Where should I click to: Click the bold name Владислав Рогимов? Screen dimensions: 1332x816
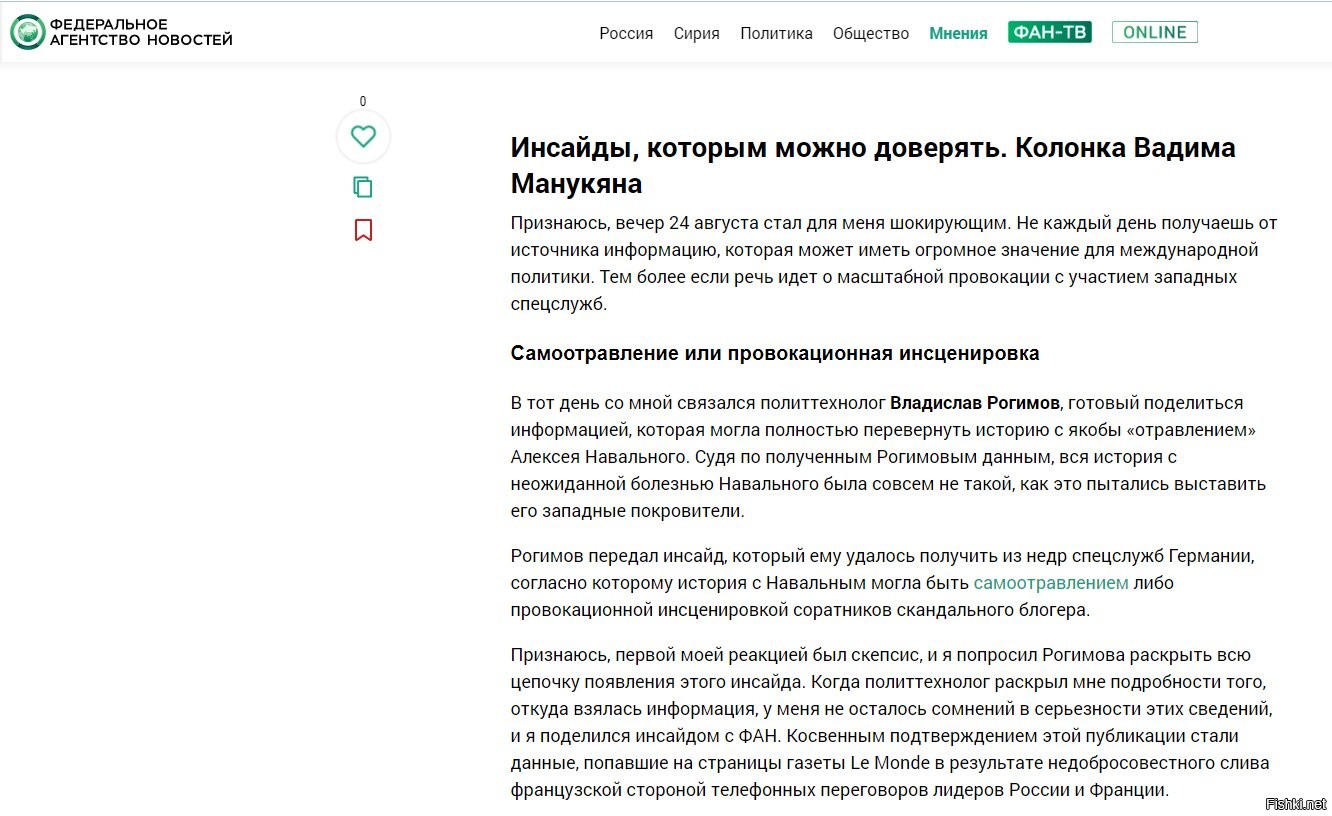coord(974,403)
